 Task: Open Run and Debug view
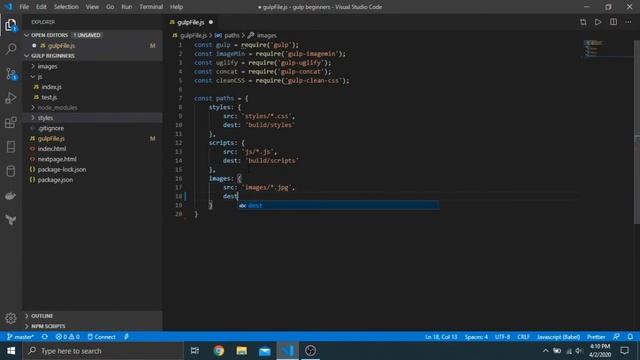(x=11, y=98)
